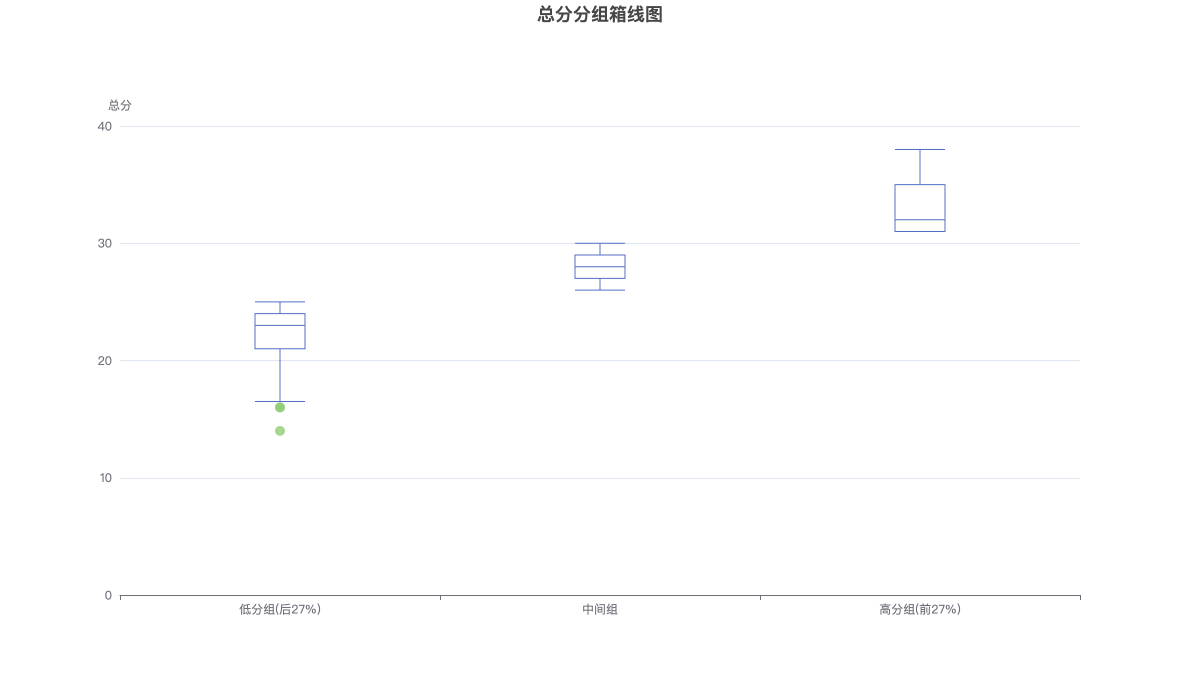1200x700 pixels.
Task: Click the y-axis label 40
Action: pyautogui.click(x=105, y=126)
